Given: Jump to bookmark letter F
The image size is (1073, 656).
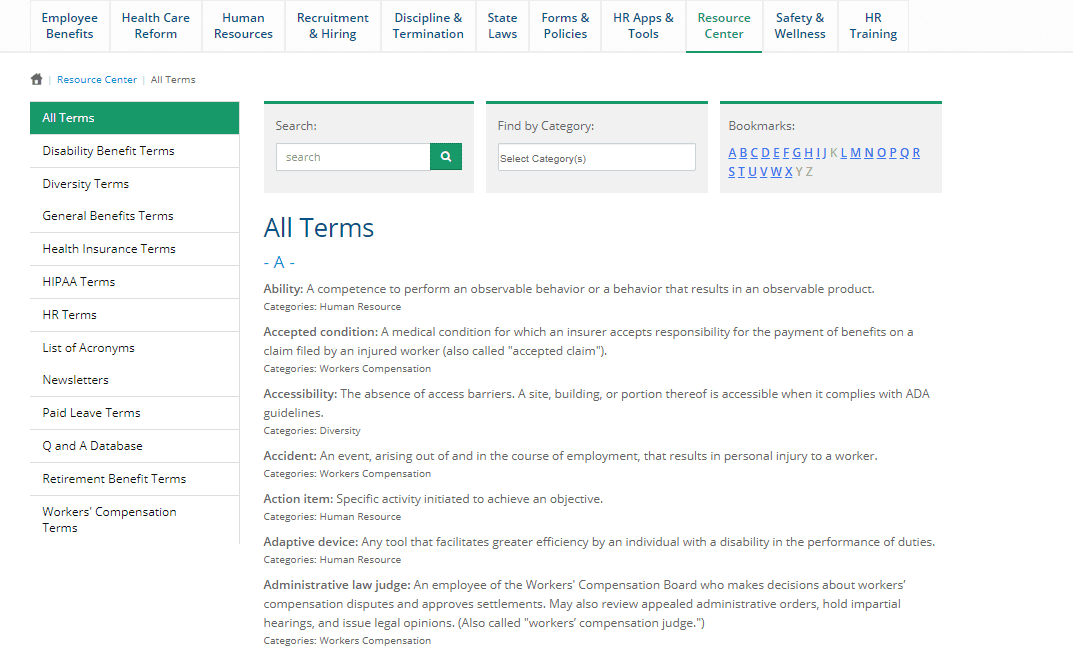Looking at the screenshot, I should point(786,153).
